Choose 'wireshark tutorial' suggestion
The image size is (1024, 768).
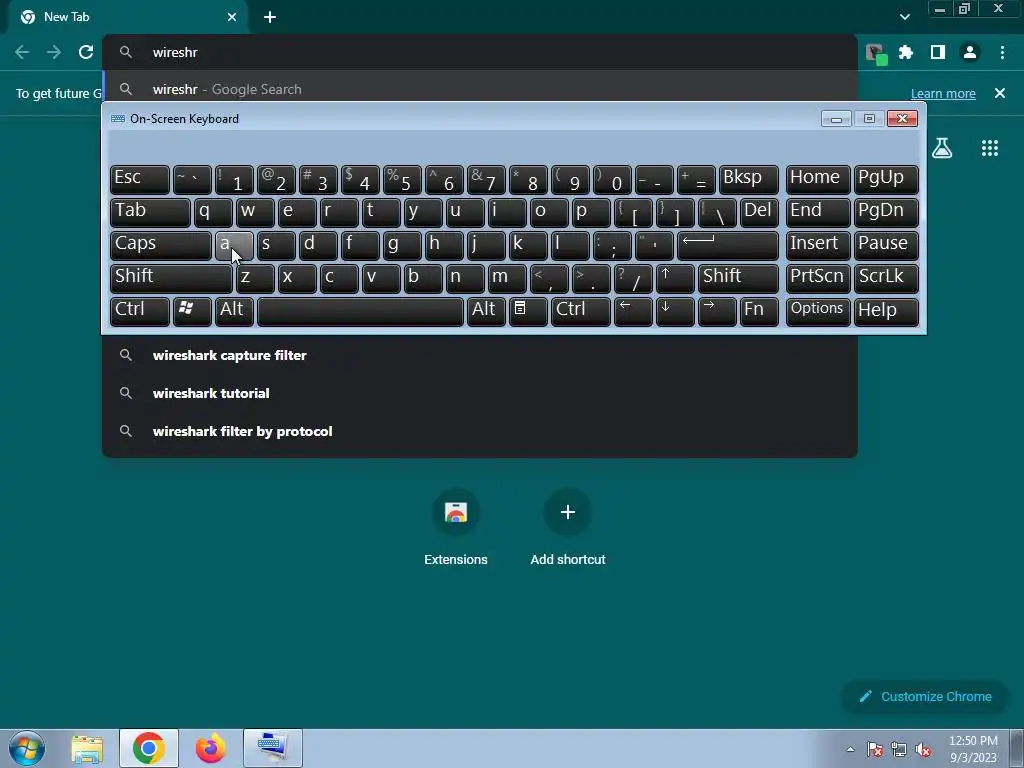pos(479,393)
